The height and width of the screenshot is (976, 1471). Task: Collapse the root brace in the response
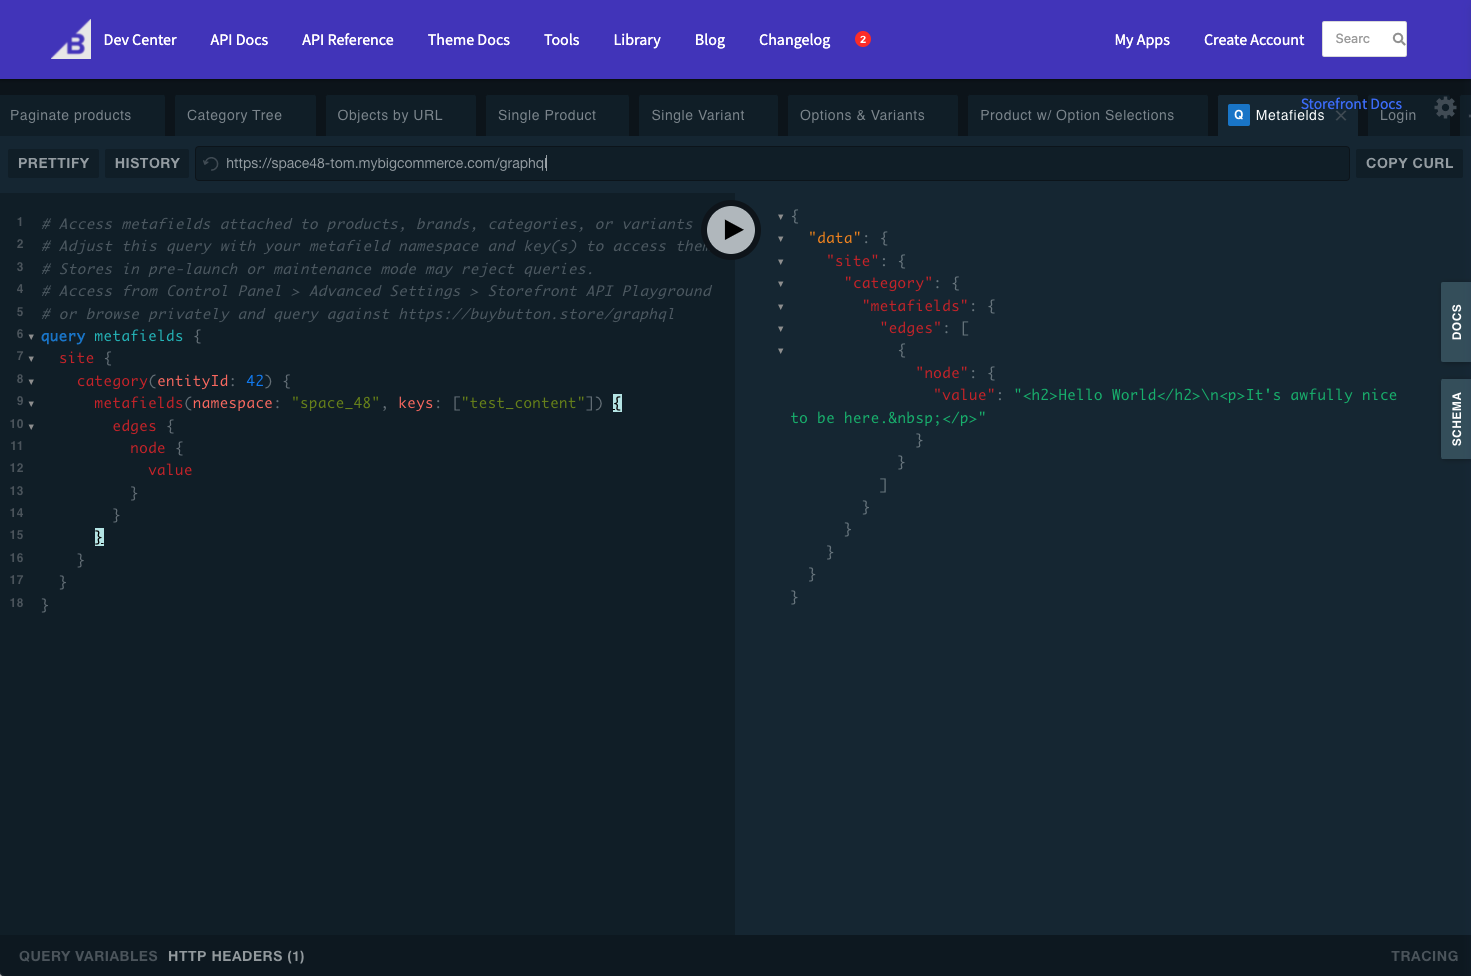coord(781,217)
